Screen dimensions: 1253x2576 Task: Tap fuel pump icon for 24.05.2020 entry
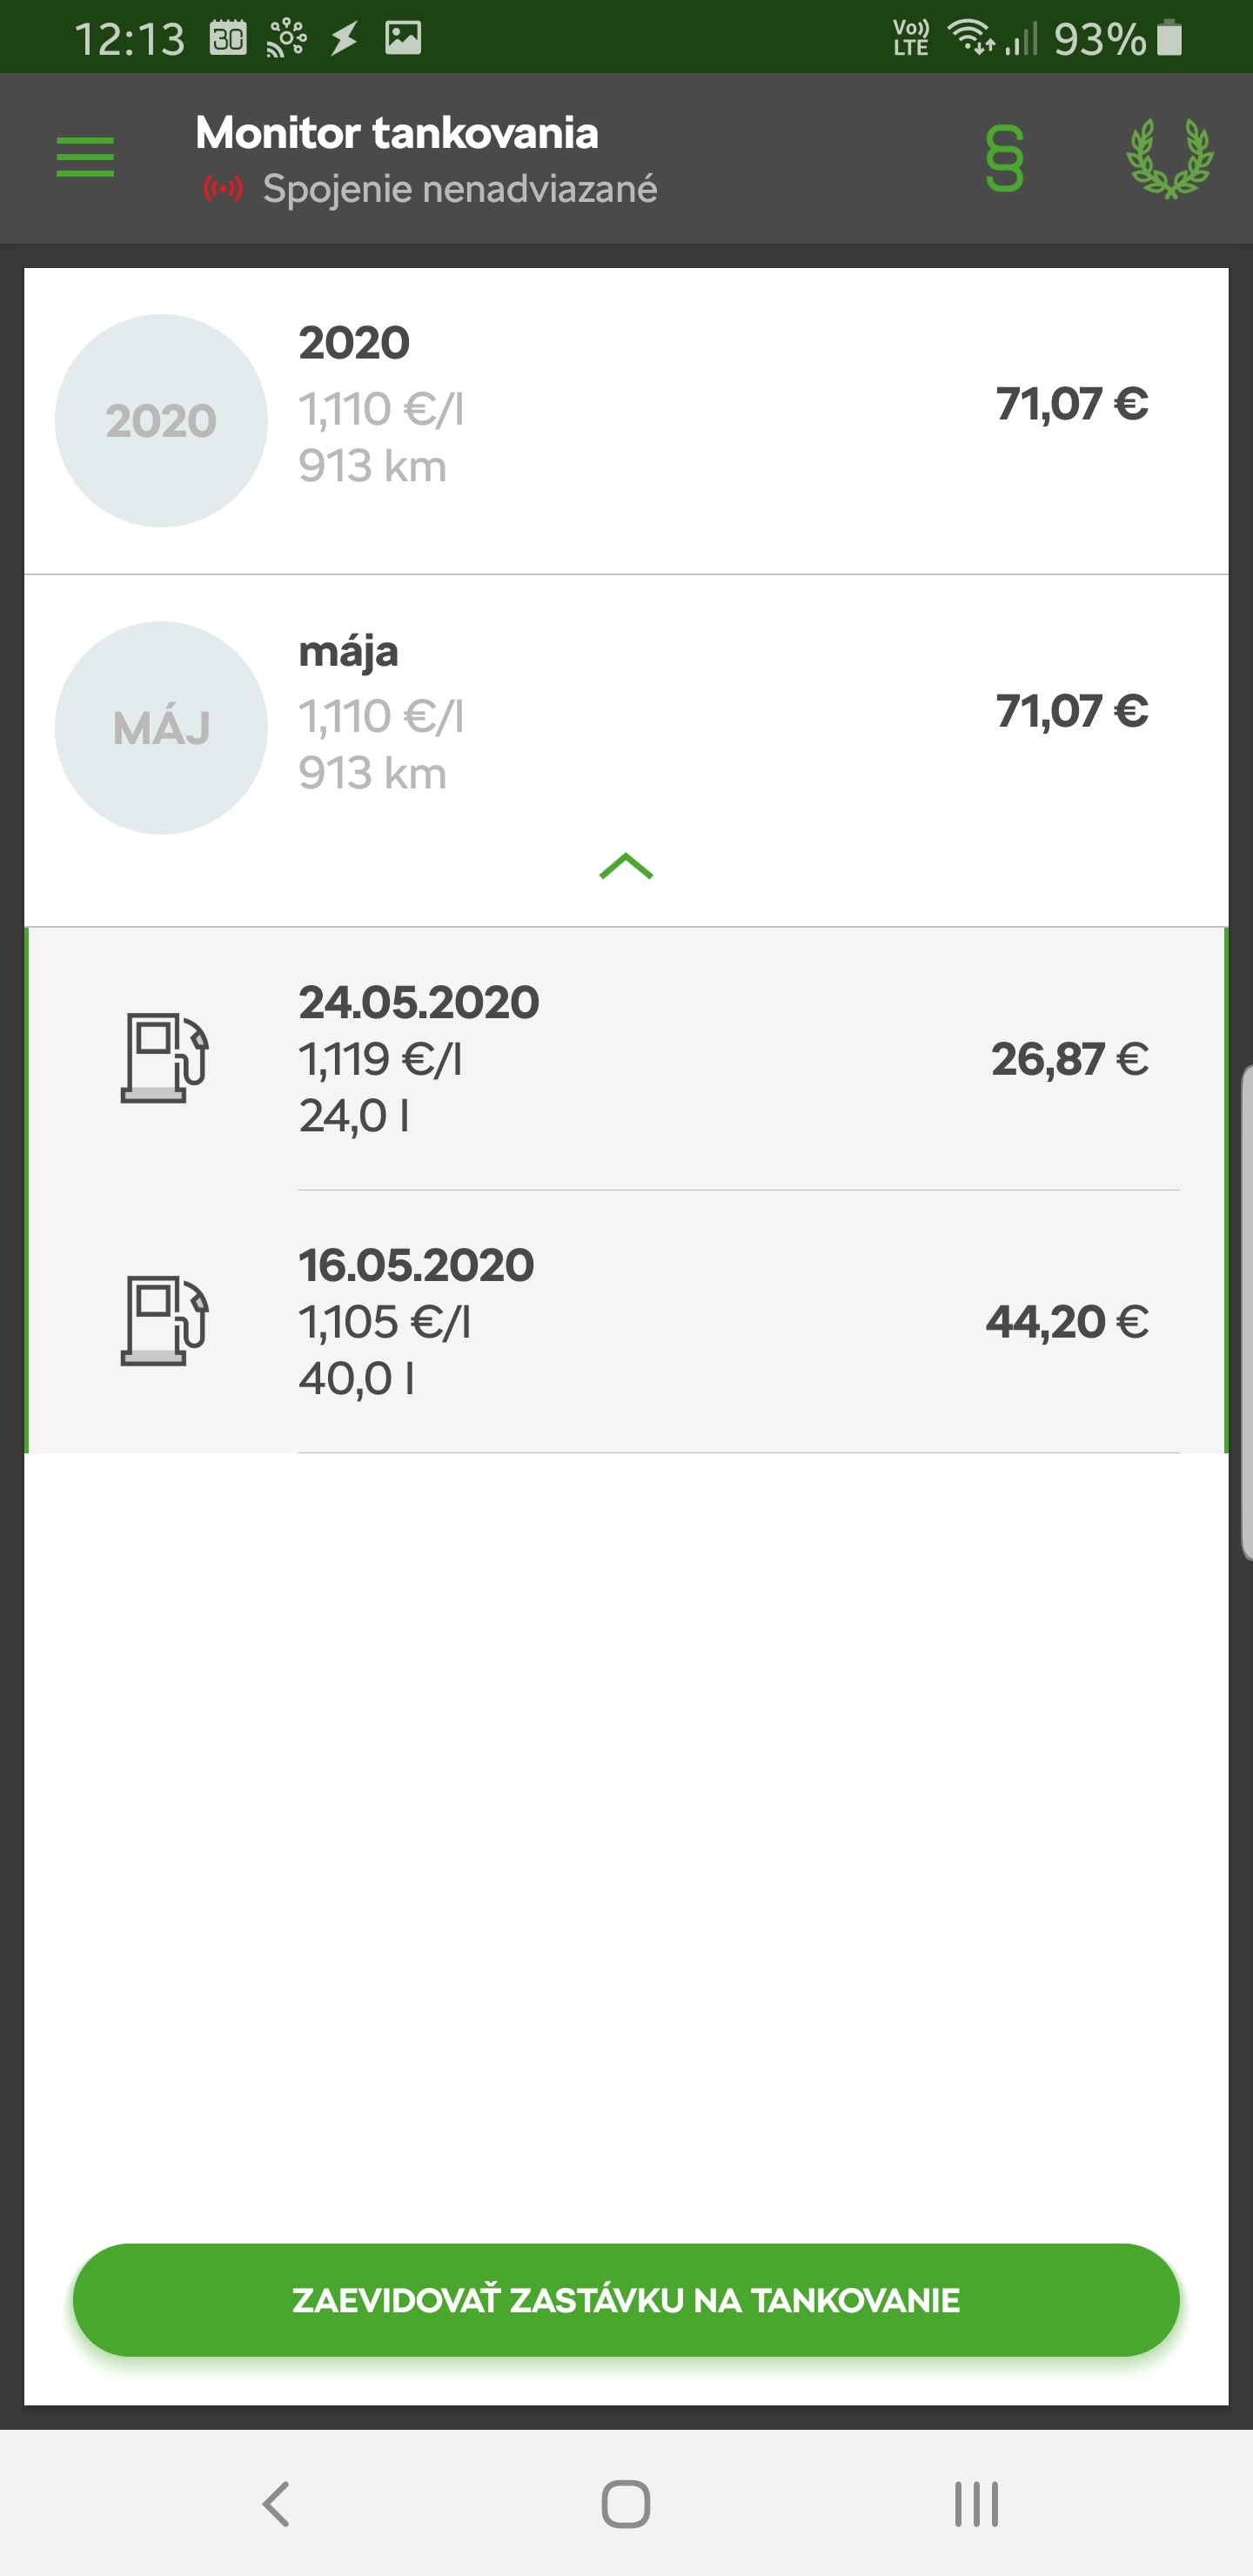[x=164, y=1058]
